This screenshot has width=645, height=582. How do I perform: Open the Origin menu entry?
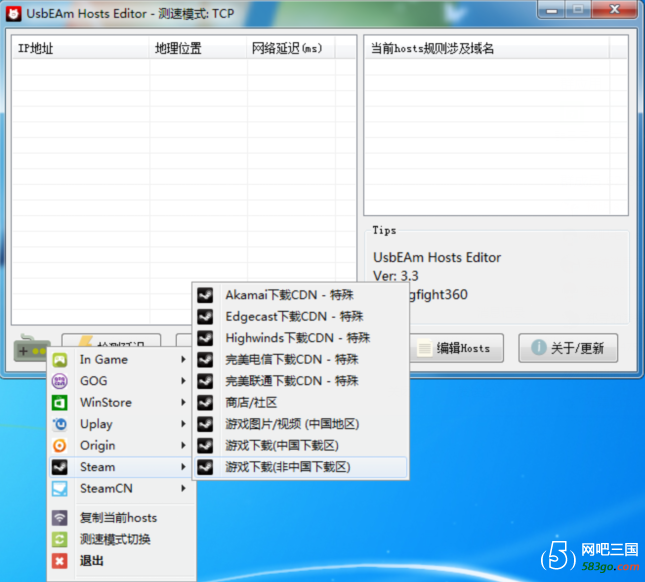121,445
